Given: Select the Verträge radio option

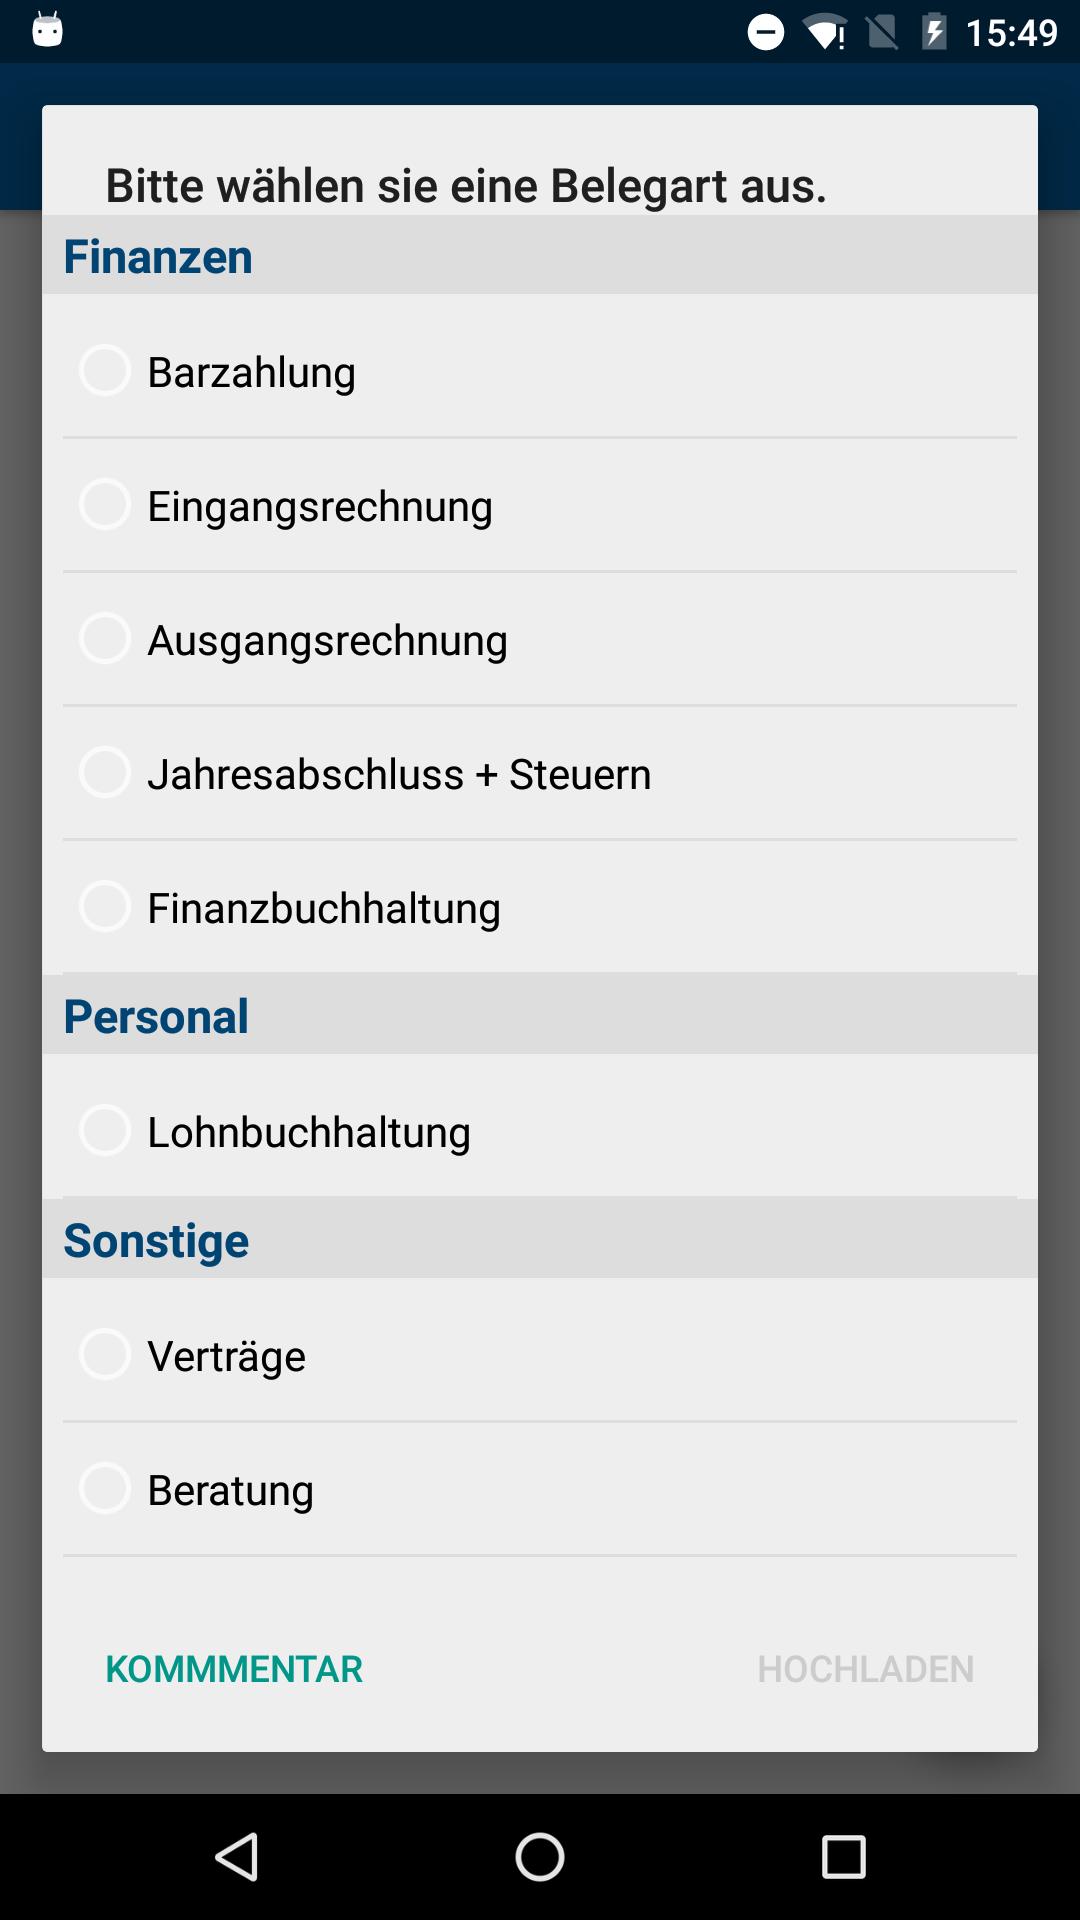Looking at the screenshot, I should coord(105,1355).
